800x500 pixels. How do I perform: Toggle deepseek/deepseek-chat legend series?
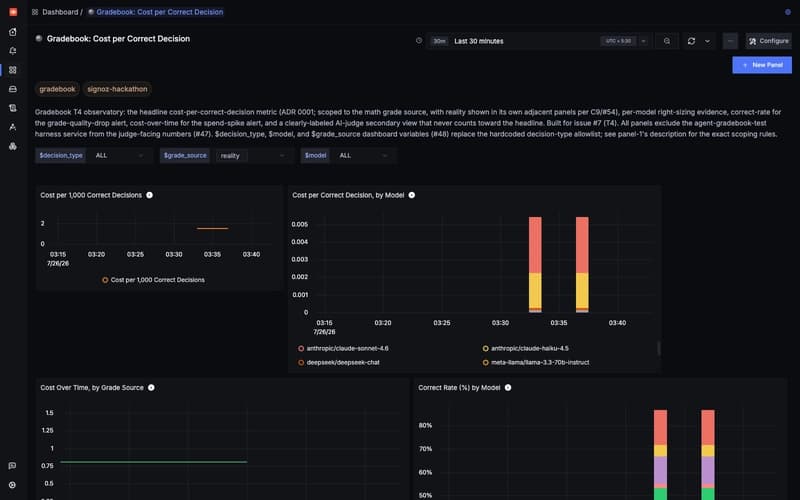[339, 362]
